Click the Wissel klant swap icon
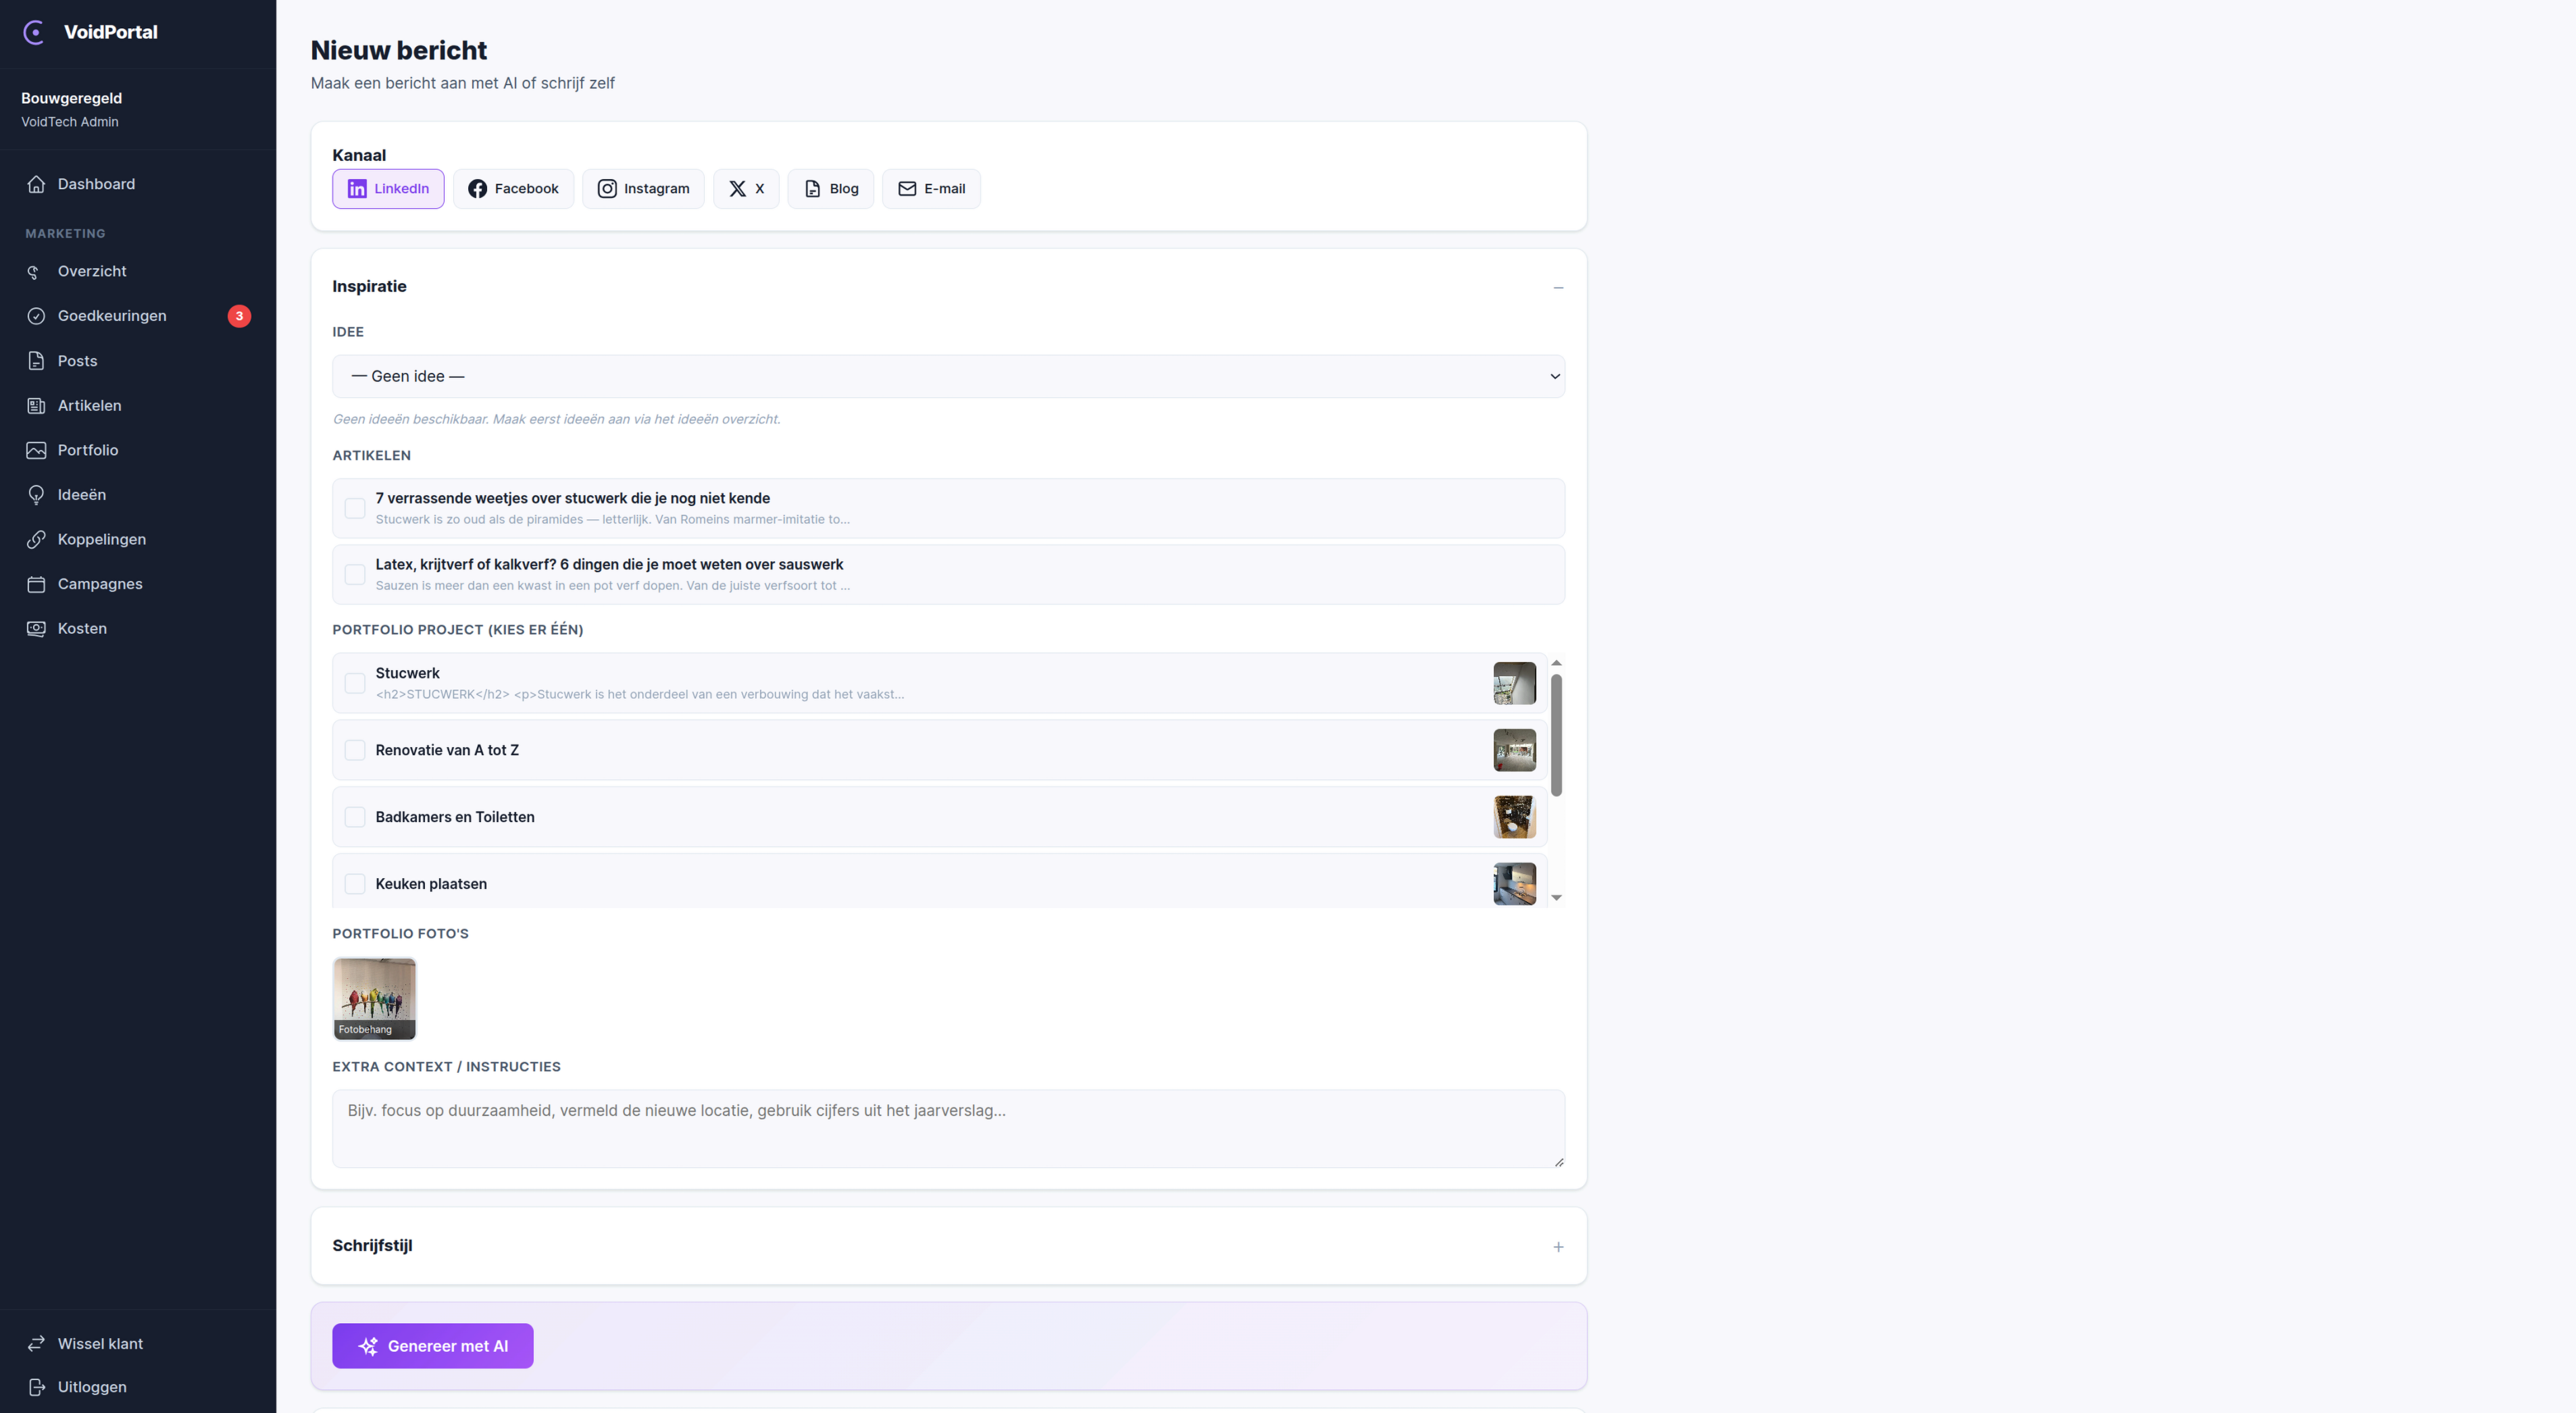 click(36, 1344)
